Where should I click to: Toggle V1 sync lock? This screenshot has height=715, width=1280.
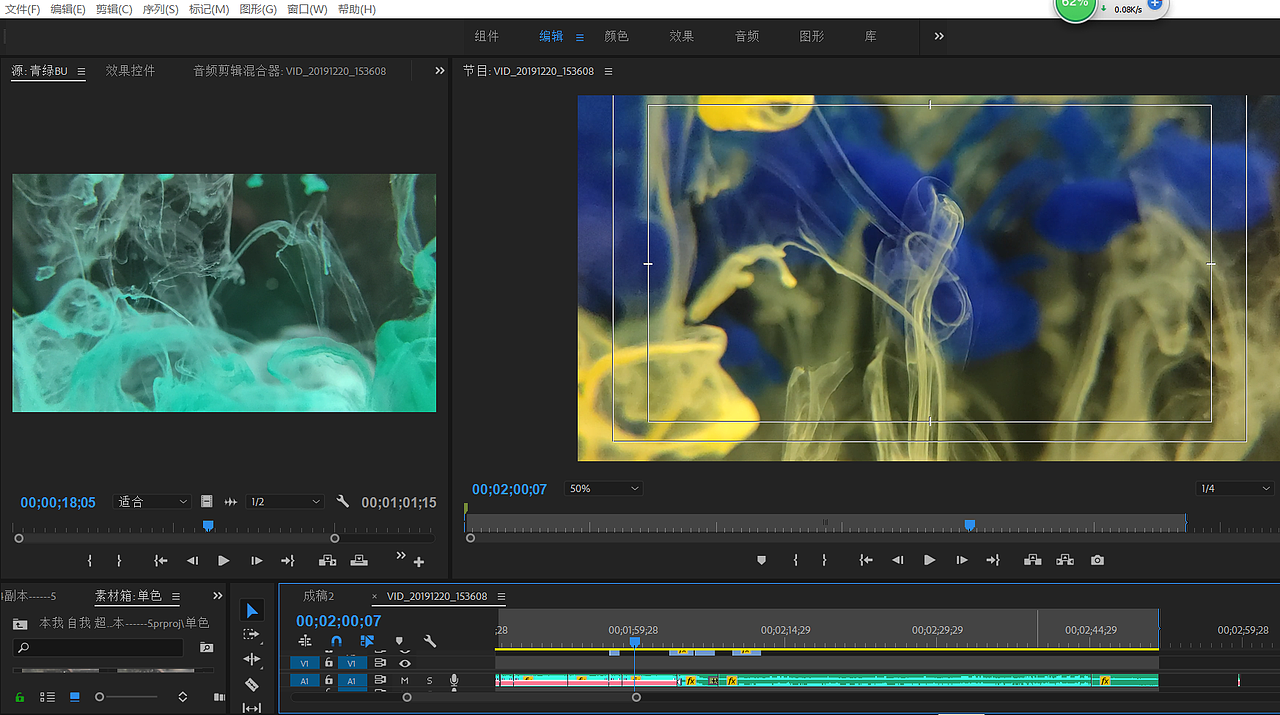380,662
